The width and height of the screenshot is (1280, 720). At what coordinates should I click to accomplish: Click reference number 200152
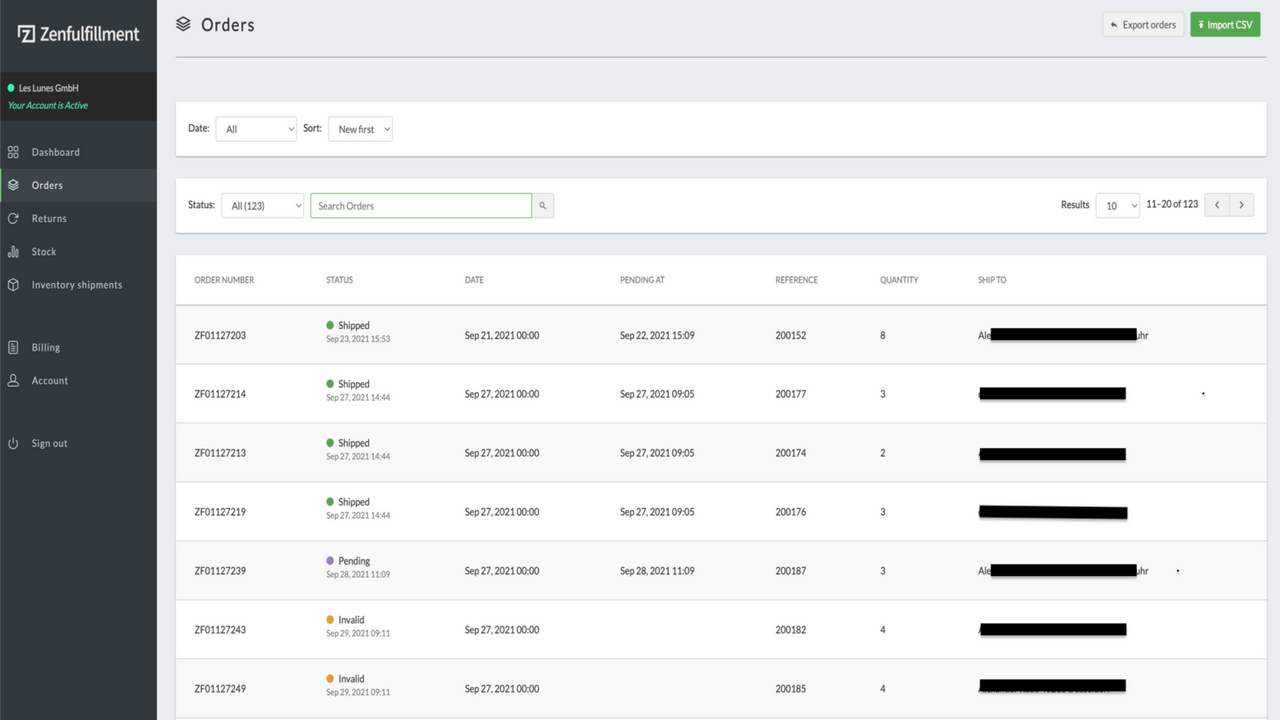790,336
